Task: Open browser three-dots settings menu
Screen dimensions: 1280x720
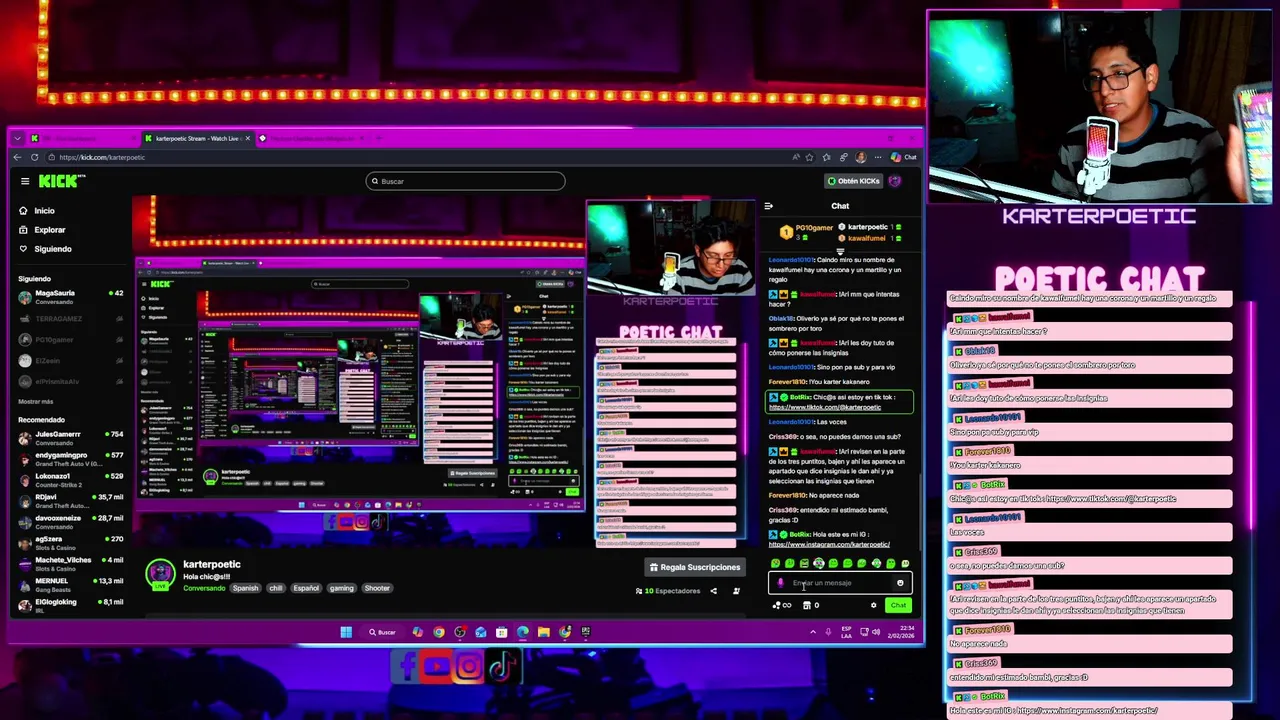Action: 877,157
